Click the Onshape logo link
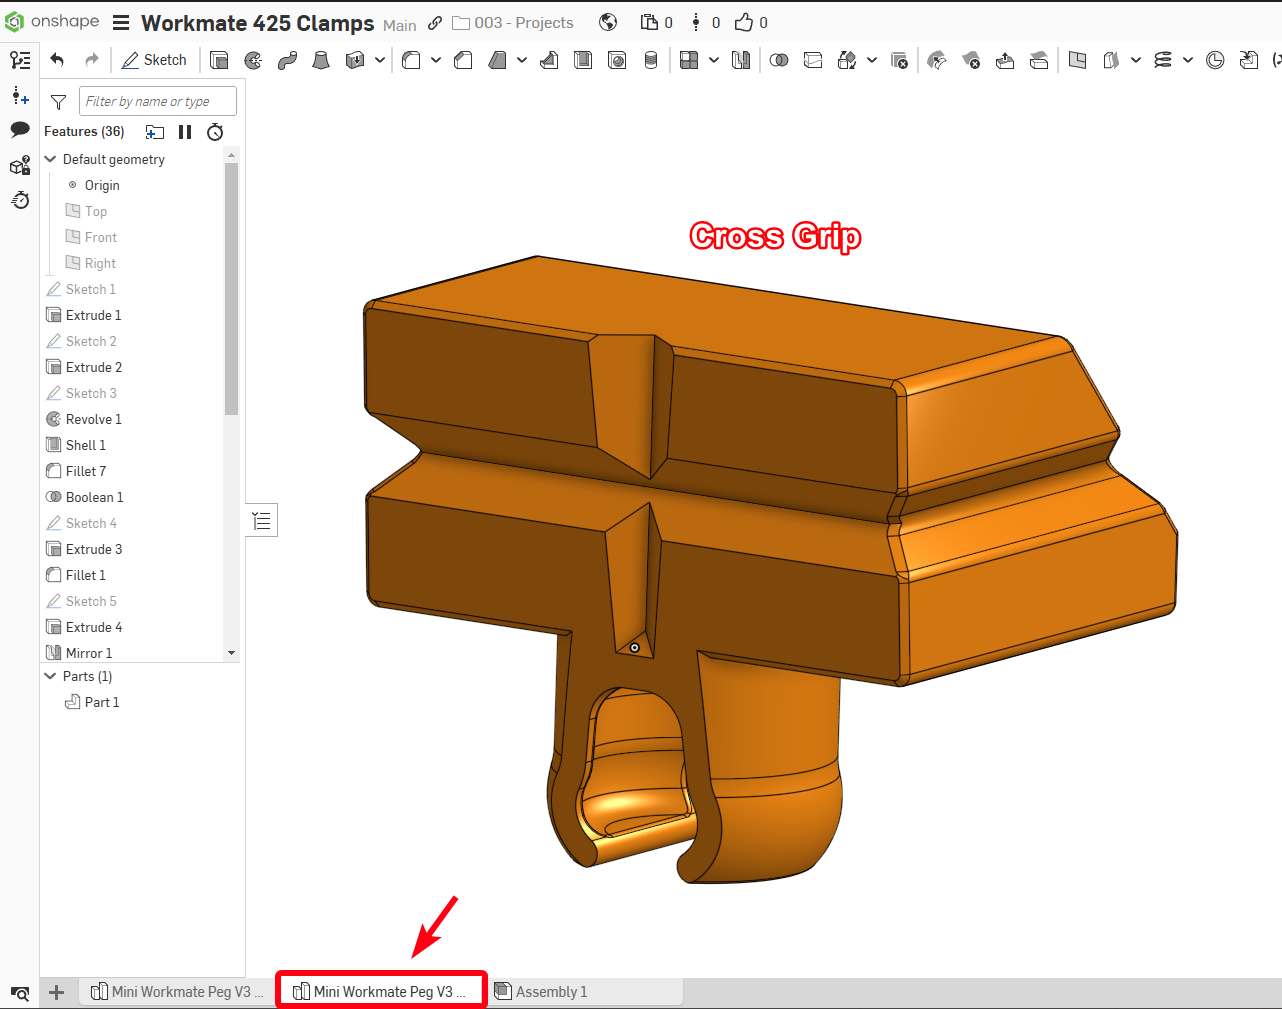1282x1009 pixels. 52,22
